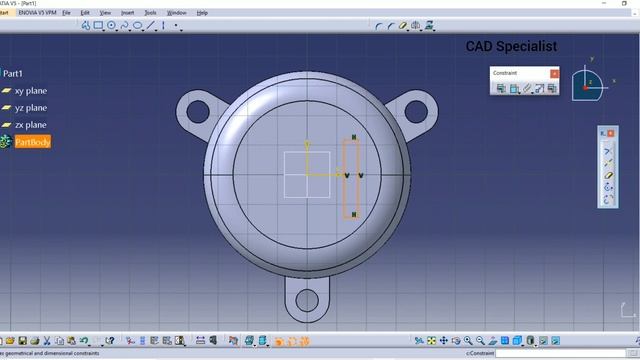Click the Measure Item icon

tap(213, 340)
